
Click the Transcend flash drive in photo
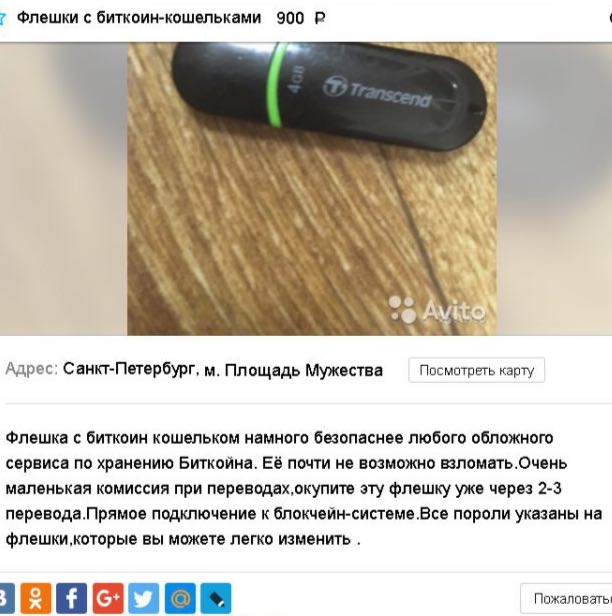tap(329, 94)
